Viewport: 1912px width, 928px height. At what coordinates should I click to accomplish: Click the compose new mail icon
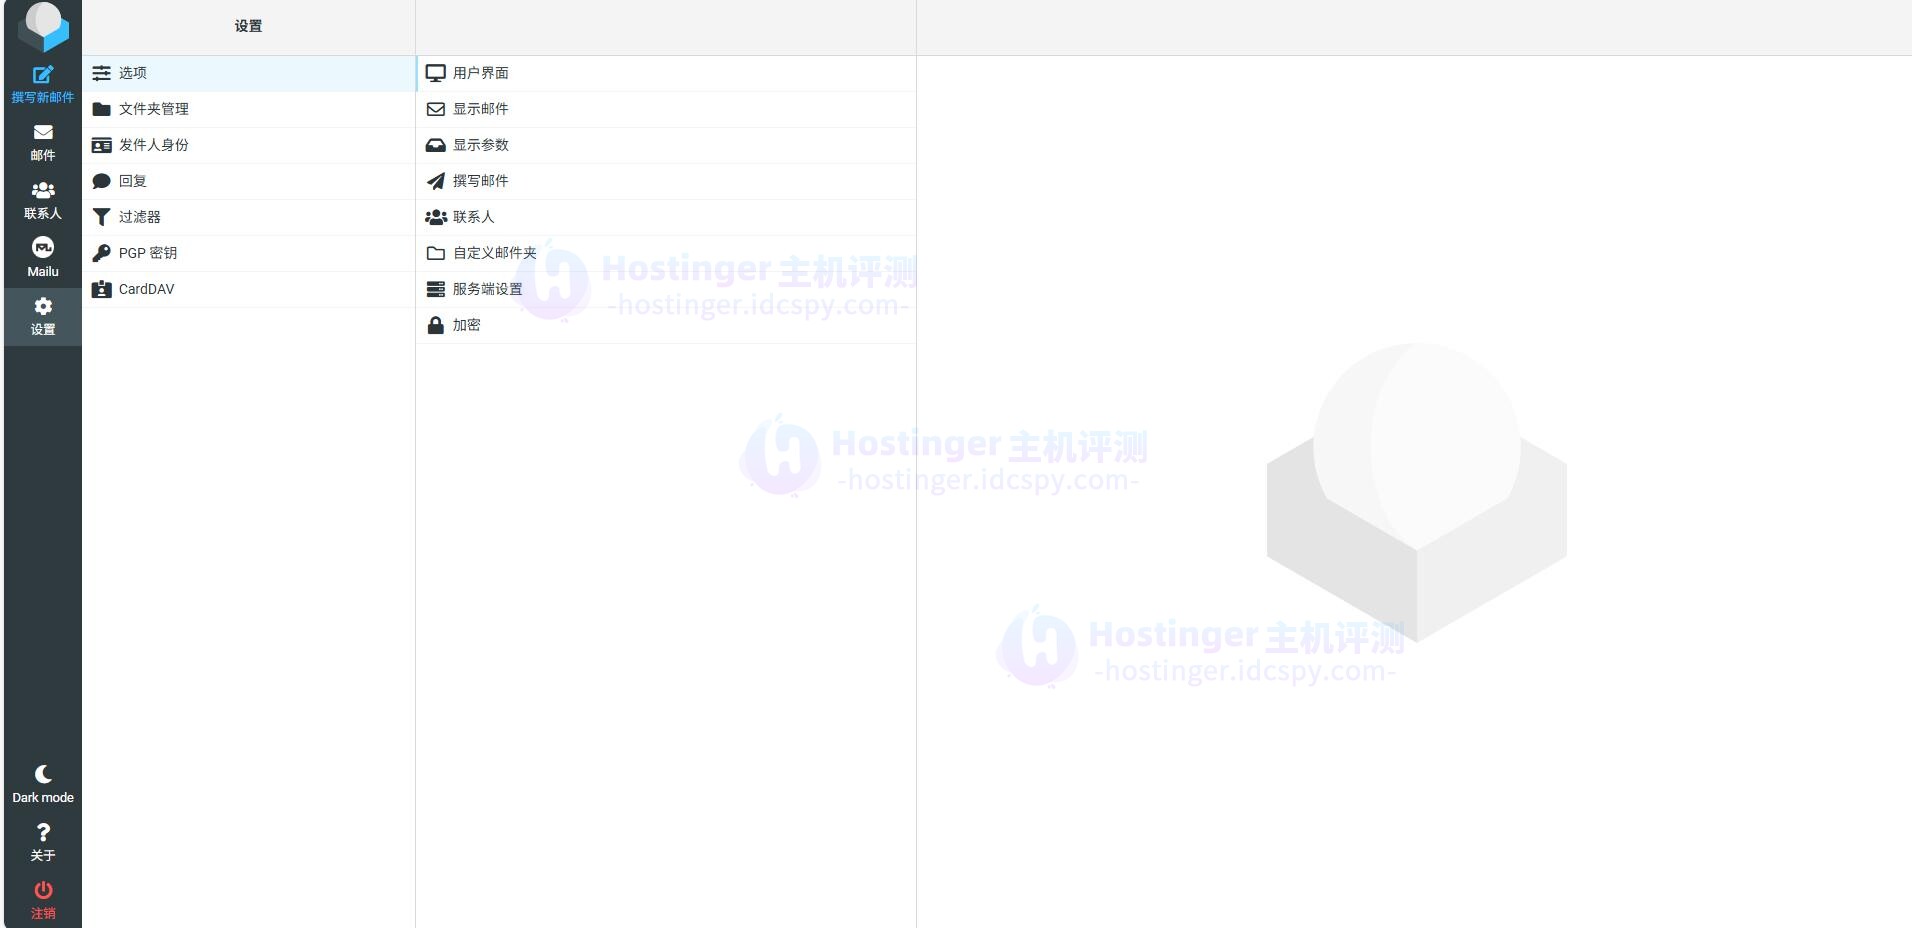pos(42,75)
